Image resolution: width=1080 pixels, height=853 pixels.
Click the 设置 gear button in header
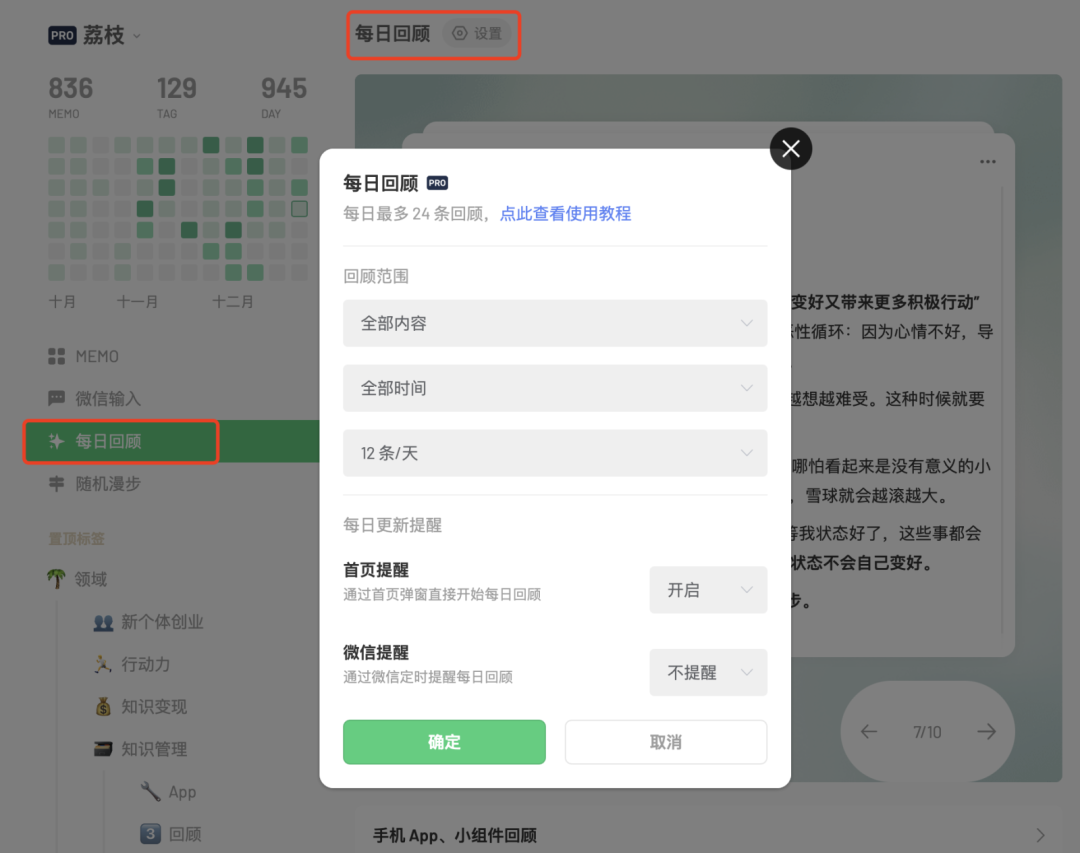tap(477, 33)
